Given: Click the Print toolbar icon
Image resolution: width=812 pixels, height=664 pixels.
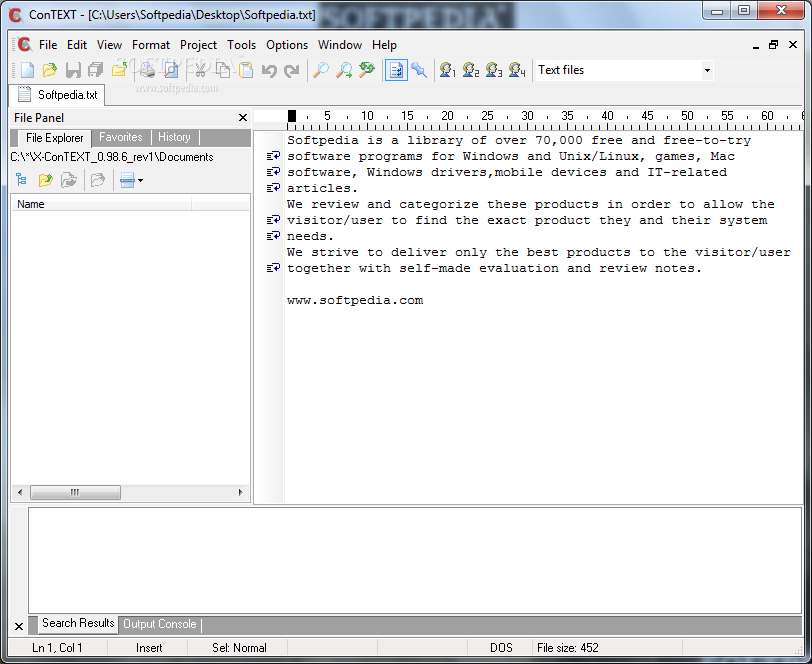Looking at the screenshot, I should click(x=148, y=70).
